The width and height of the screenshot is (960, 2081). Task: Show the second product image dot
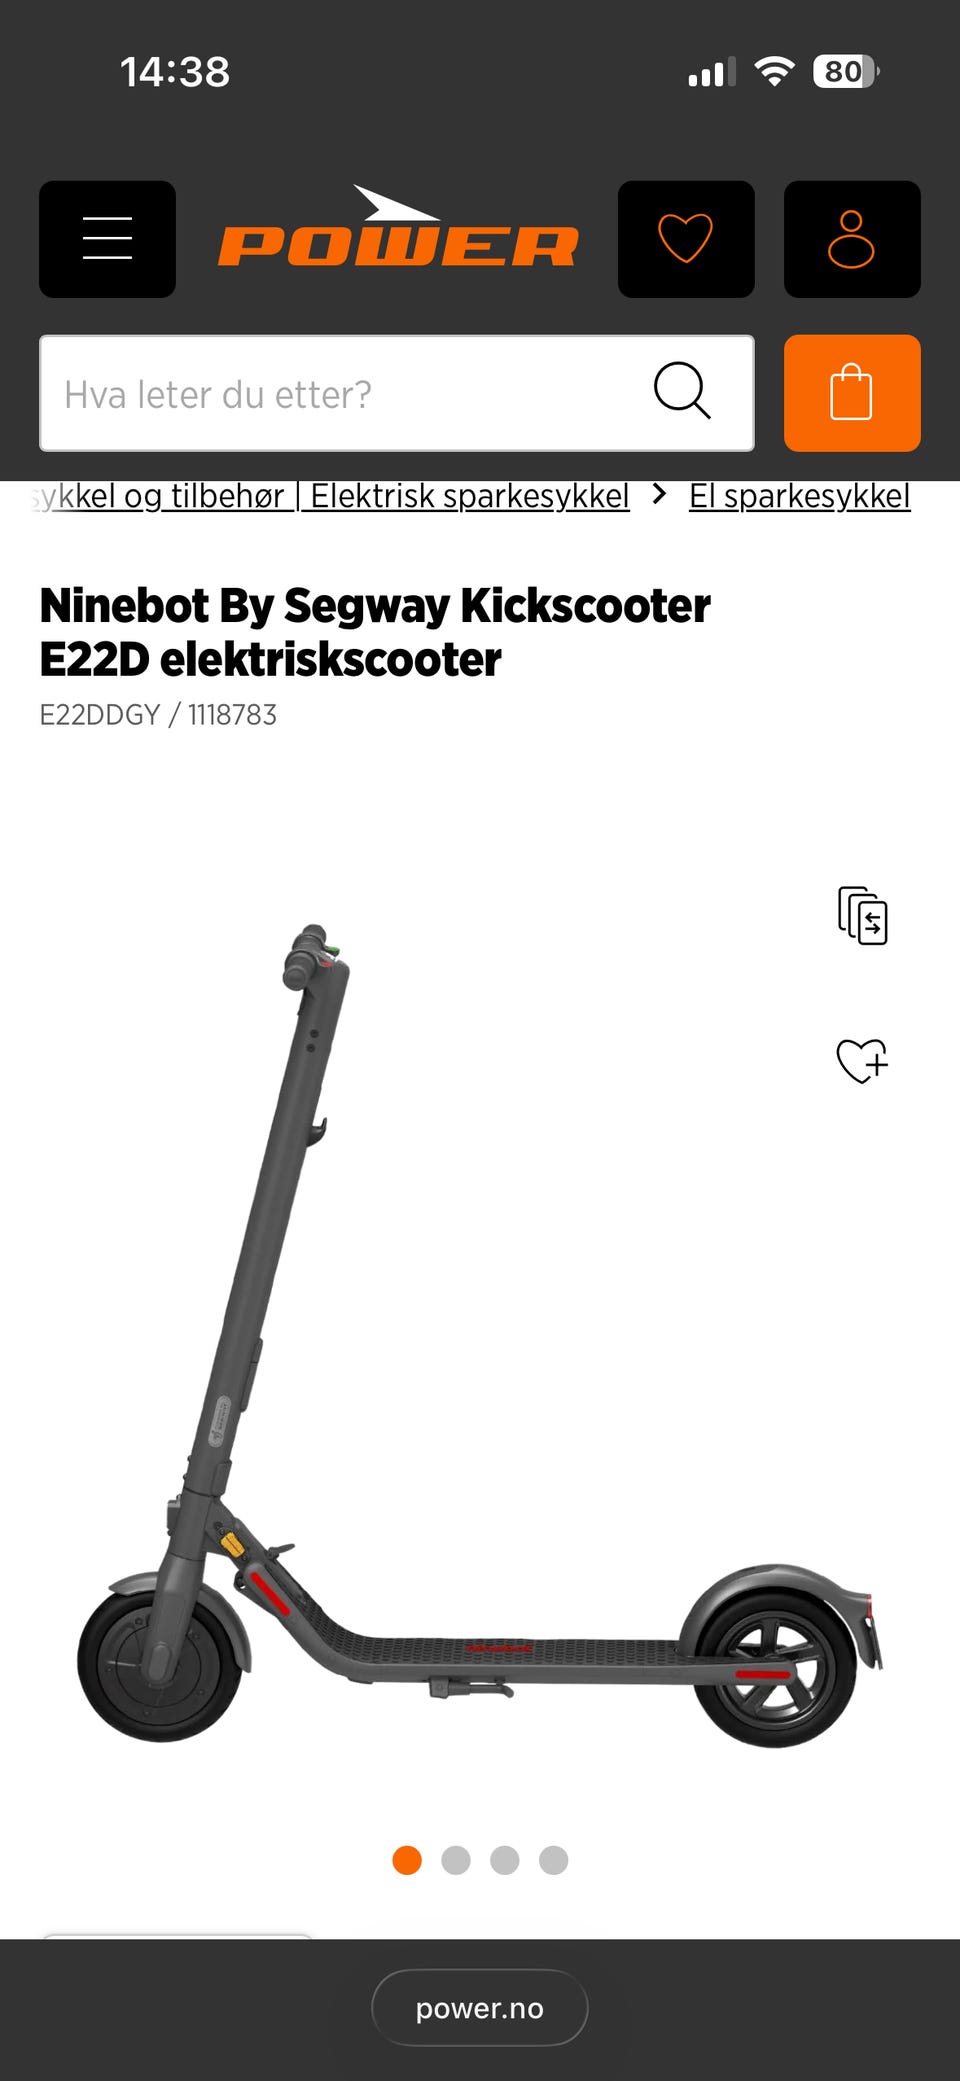coord(456,1860)
